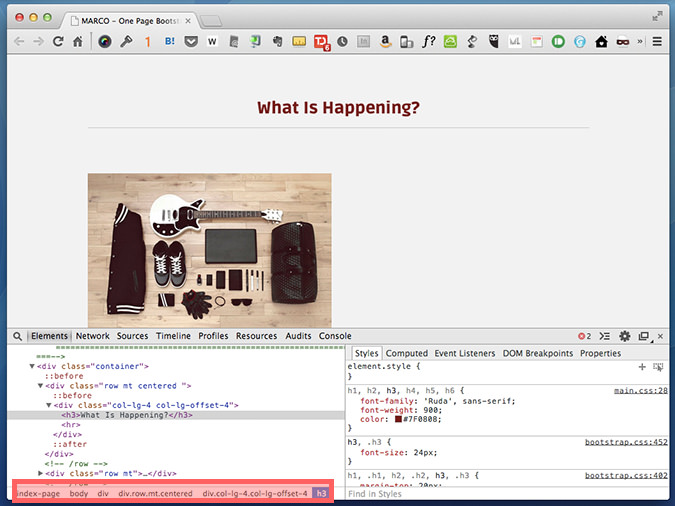Click the #7F0808 color swatch
This screenshot has height=506, width=675.
(x=398, y=420)
